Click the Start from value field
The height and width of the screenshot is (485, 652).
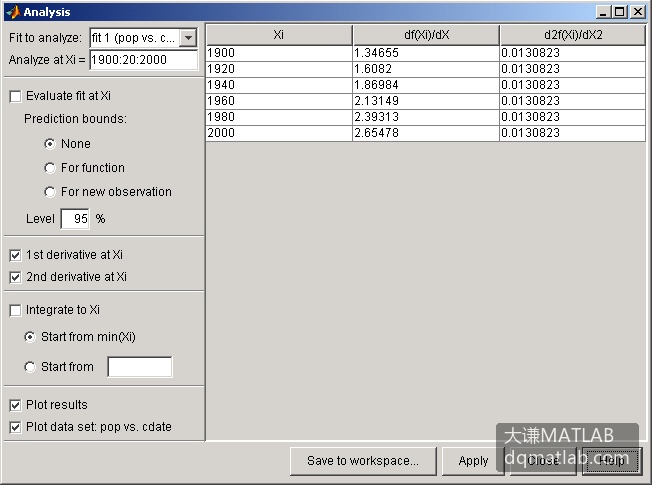pyautogui.click(x=140, y=367)
